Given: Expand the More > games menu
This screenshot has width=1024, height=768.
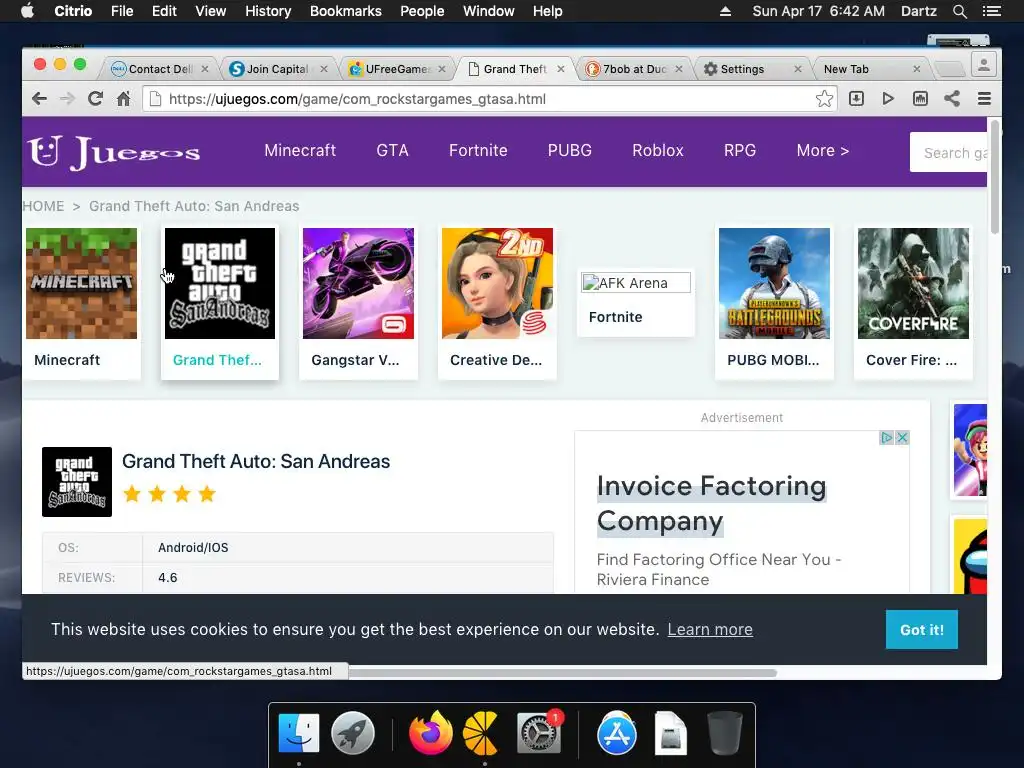Looking at the screenshot, I should click(822, 150).
